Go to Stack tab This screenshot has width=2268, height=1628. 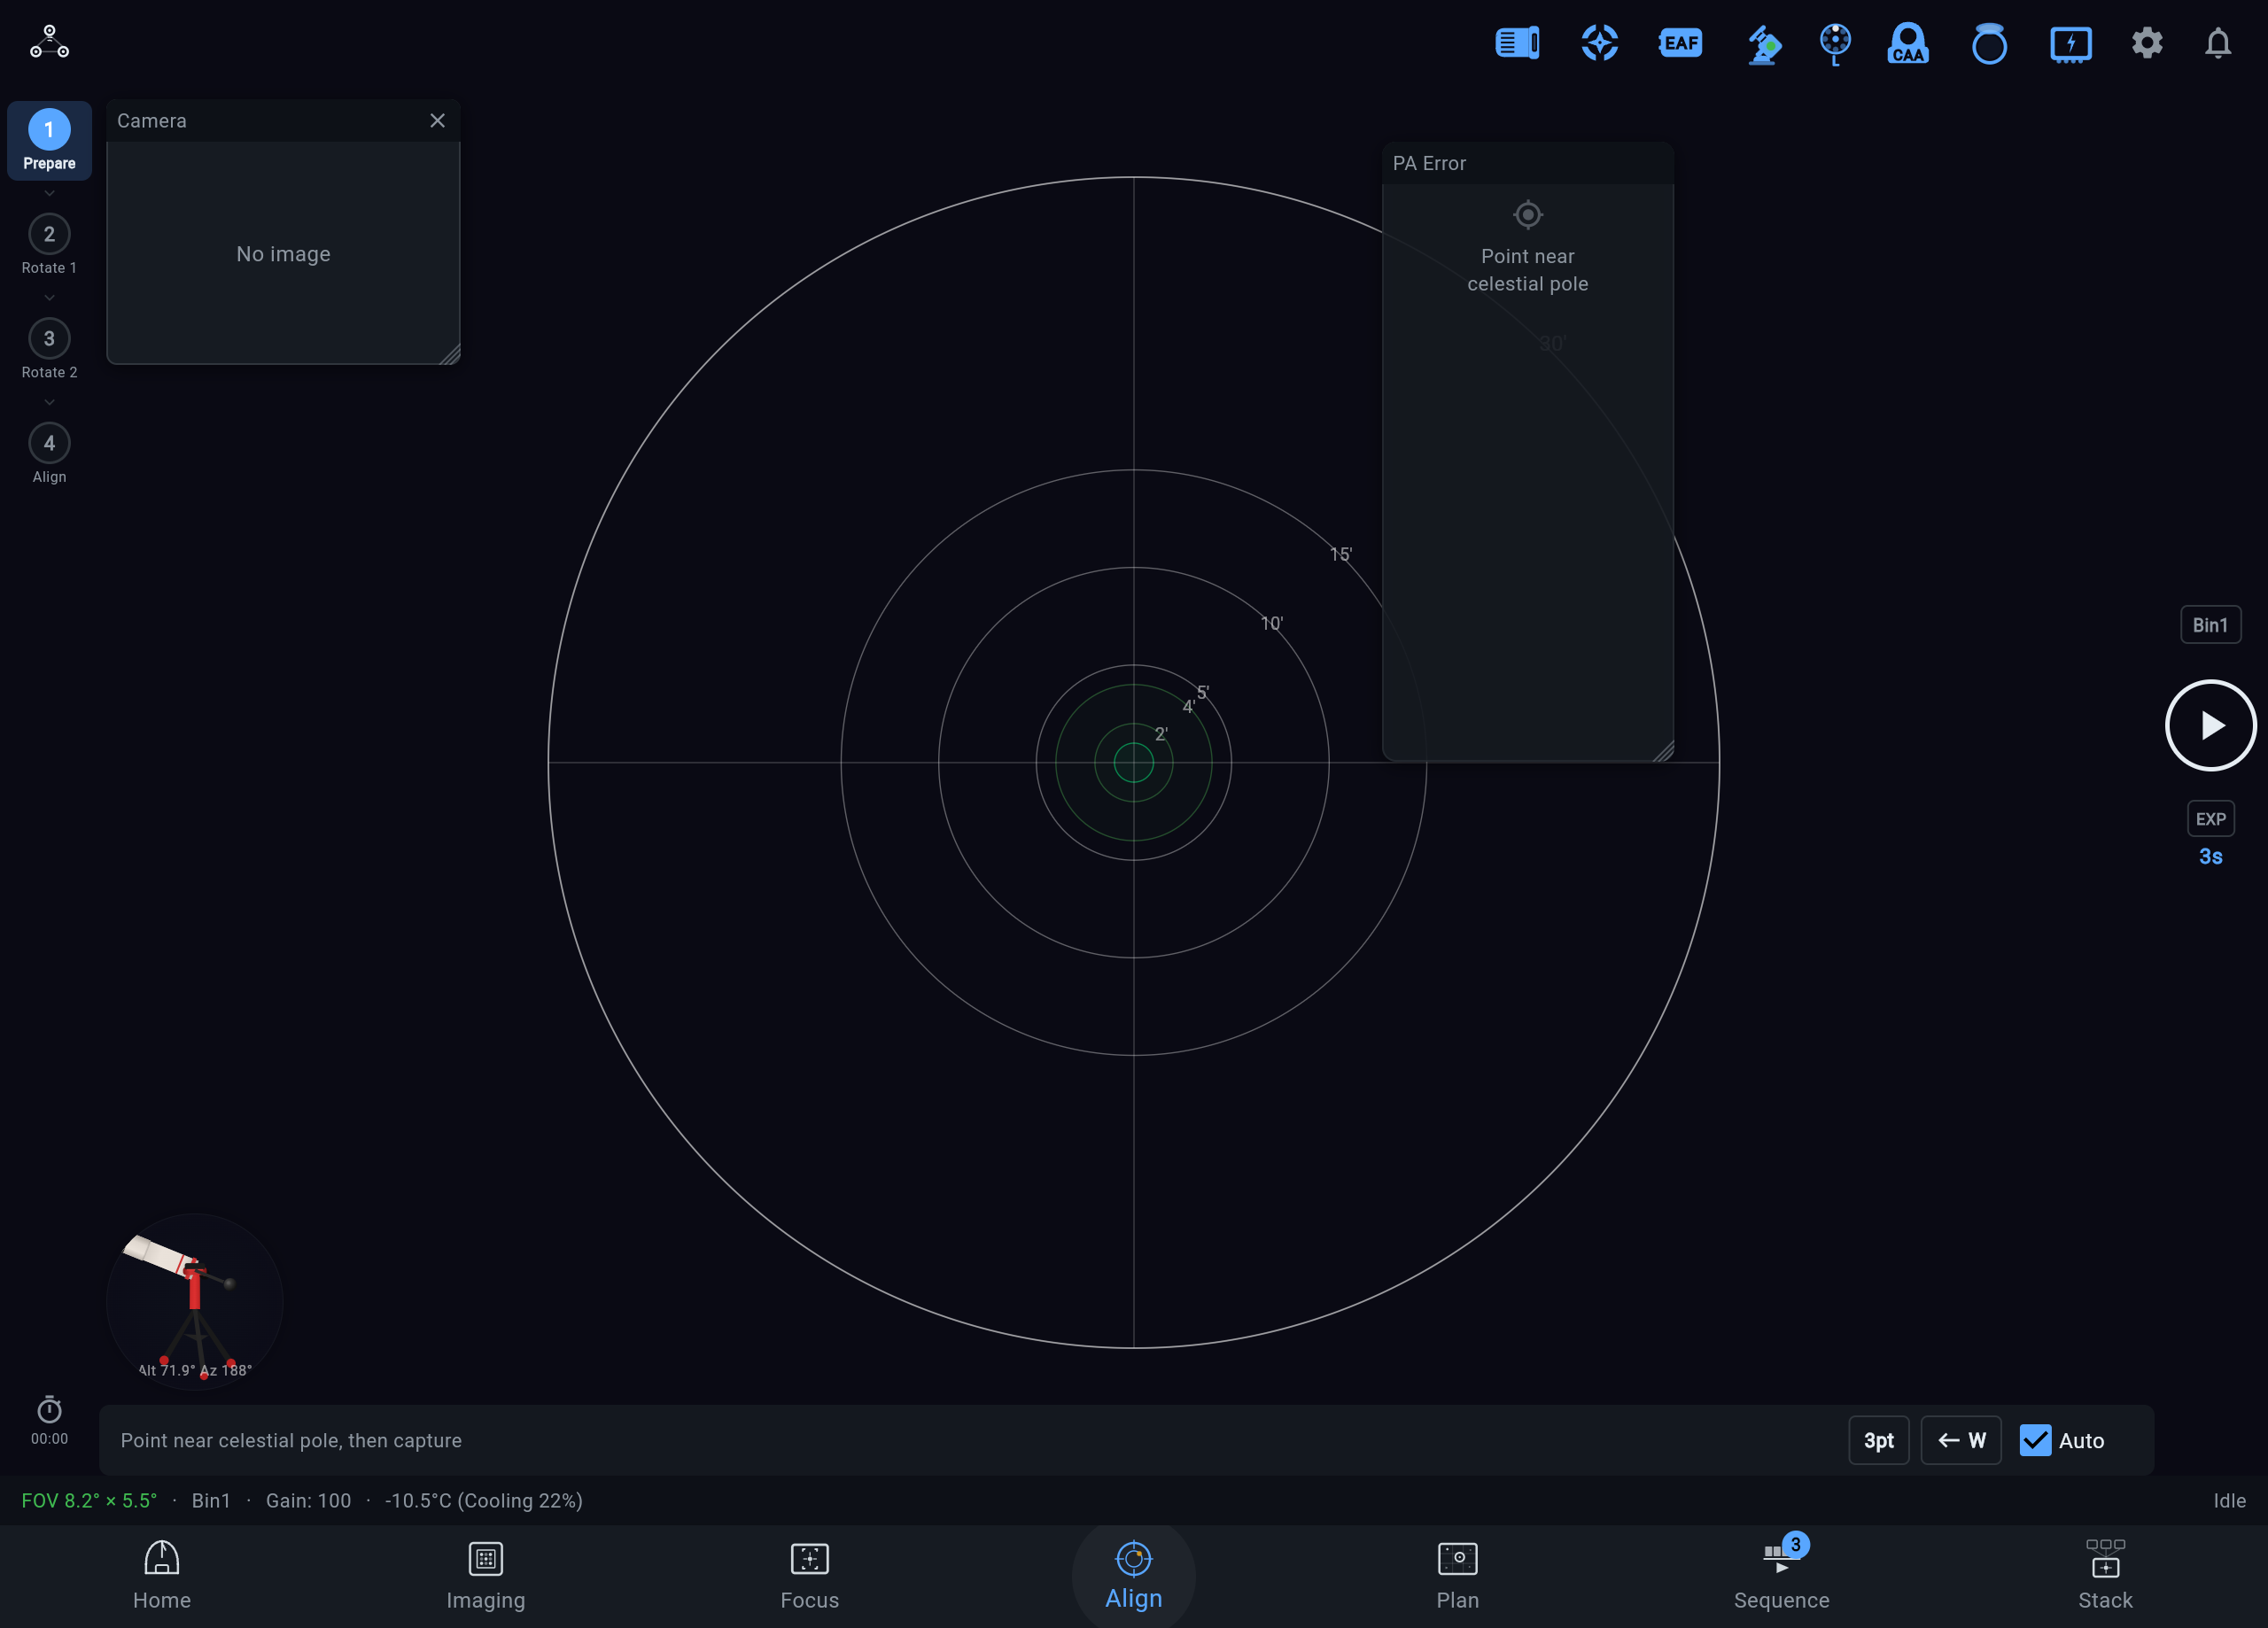(x=2106, y=1576)
